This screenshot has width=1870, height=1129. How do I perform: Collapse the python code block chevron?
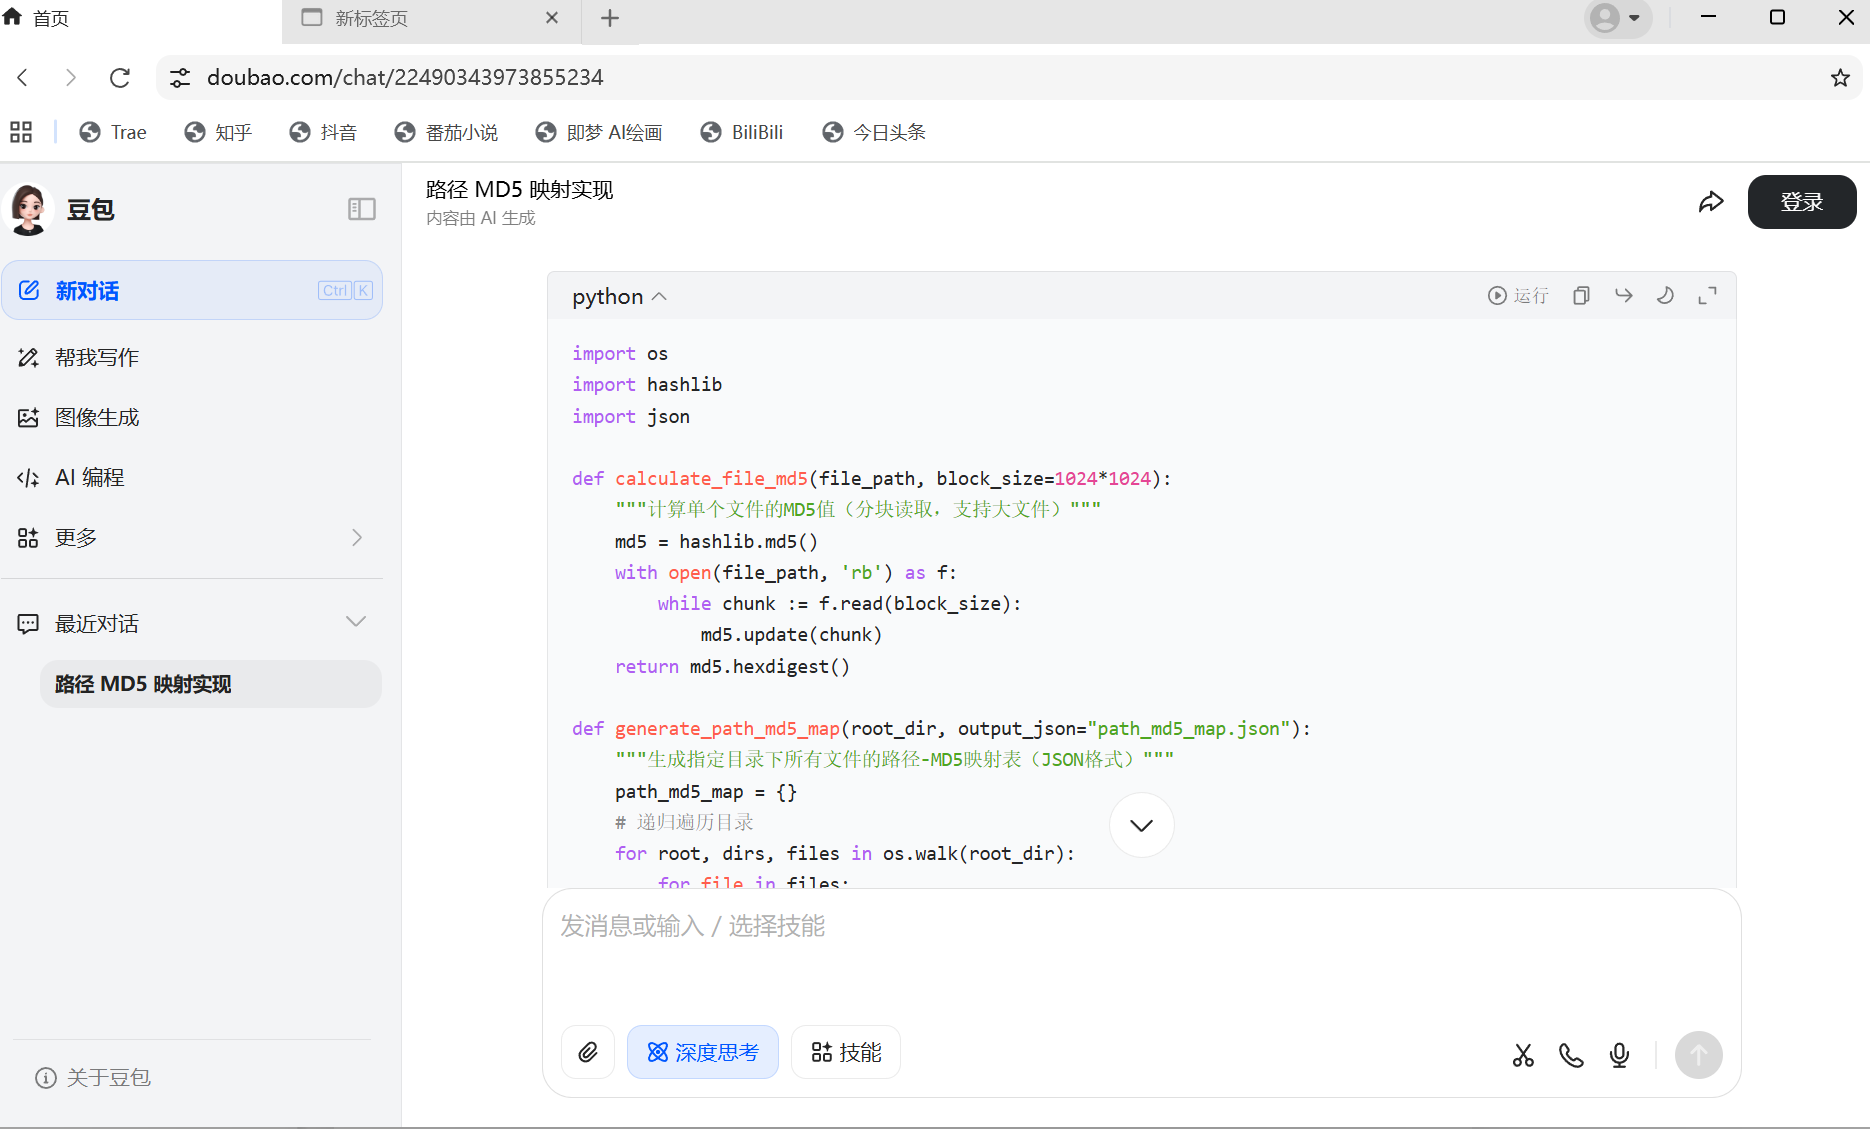(x=659, y=297)
